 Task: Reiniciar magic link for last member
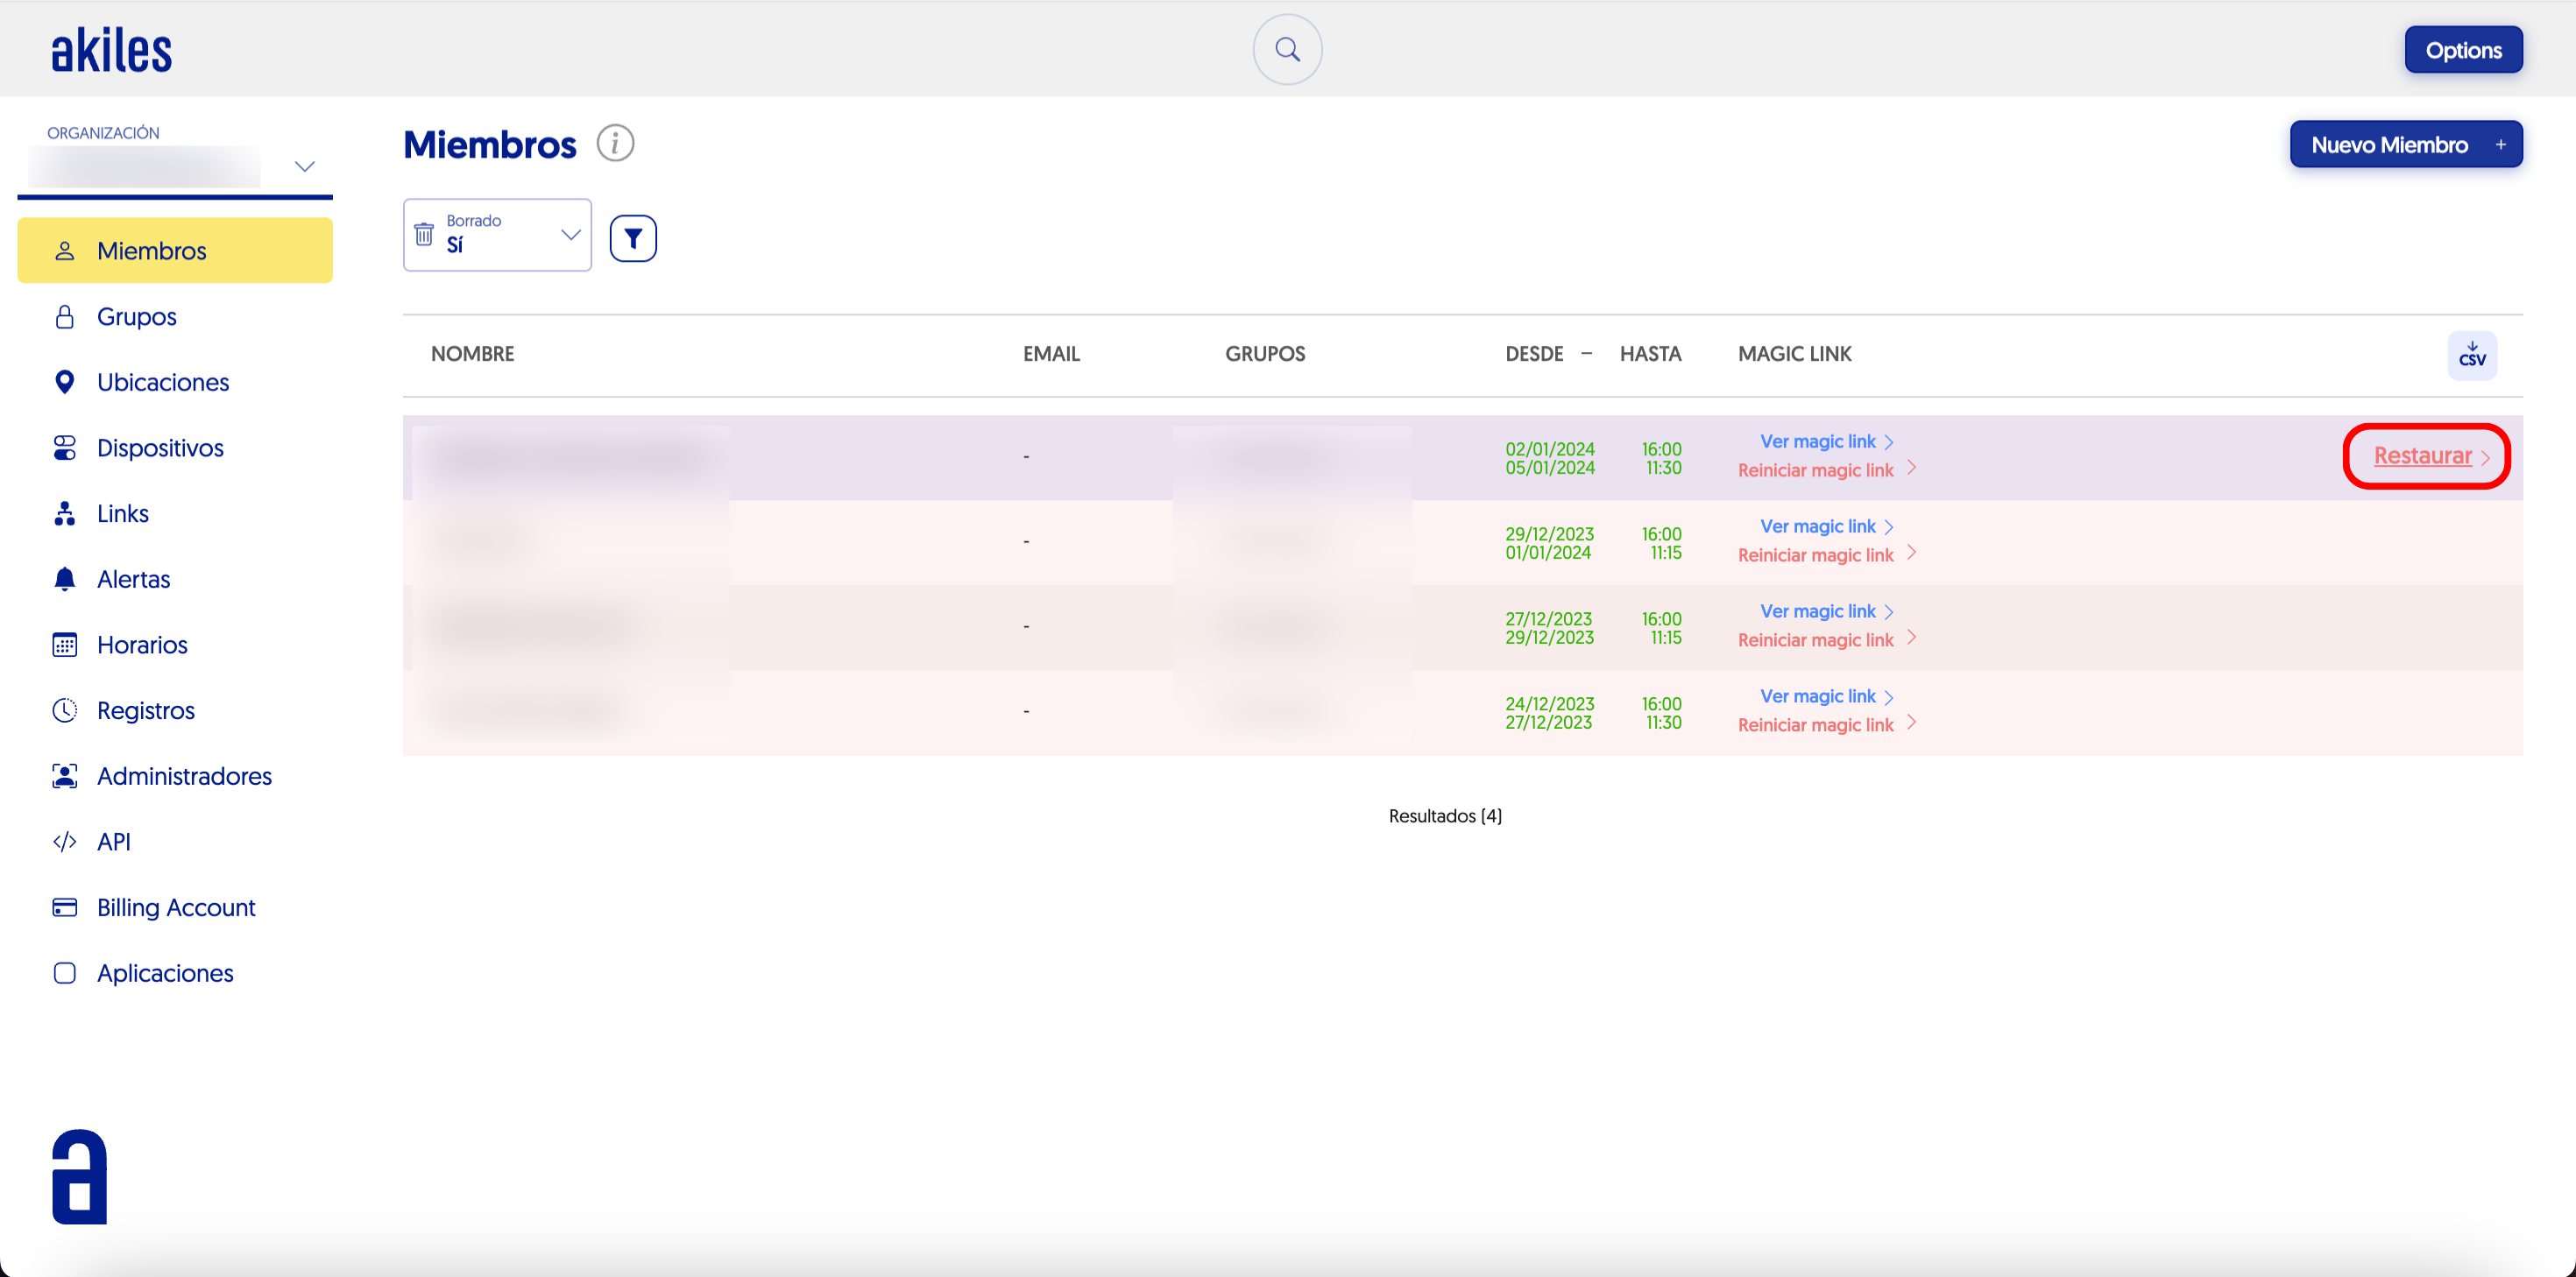(x=1815, y=725)
